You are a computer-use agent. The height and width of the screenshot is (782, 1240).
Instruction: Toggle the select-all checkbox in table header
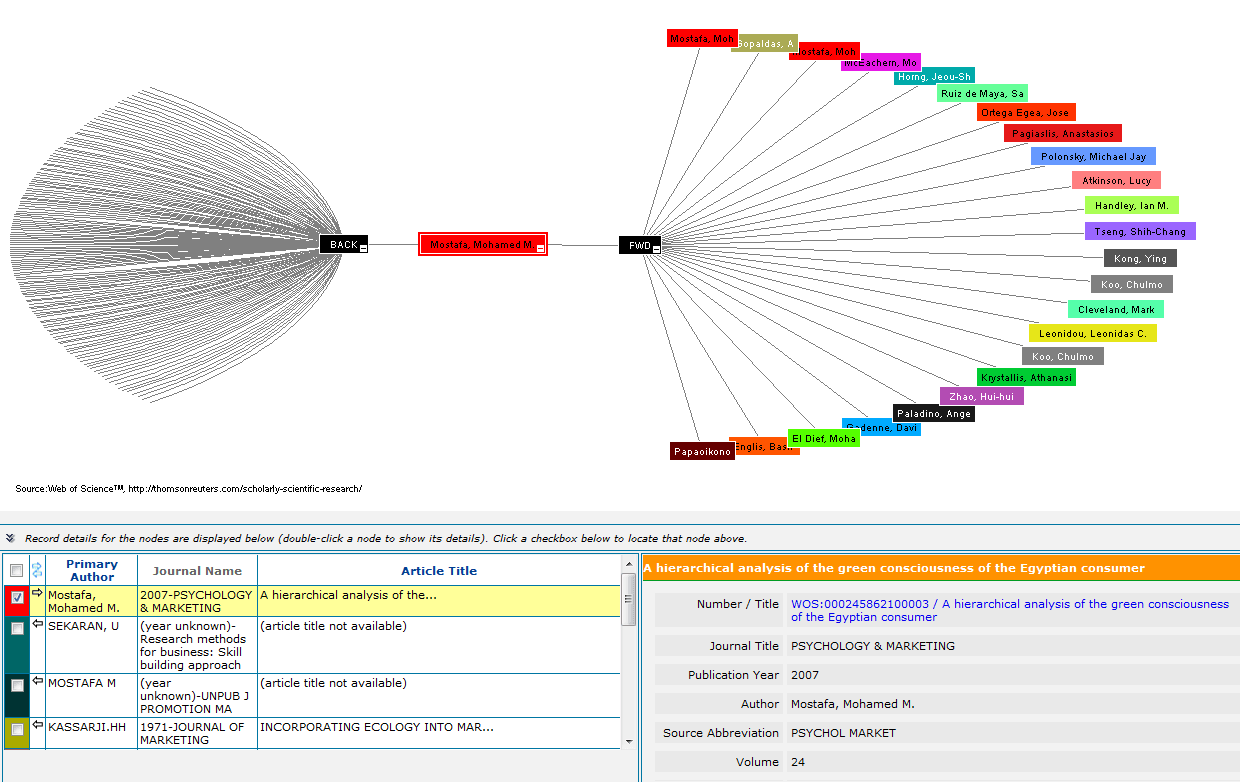17,570
